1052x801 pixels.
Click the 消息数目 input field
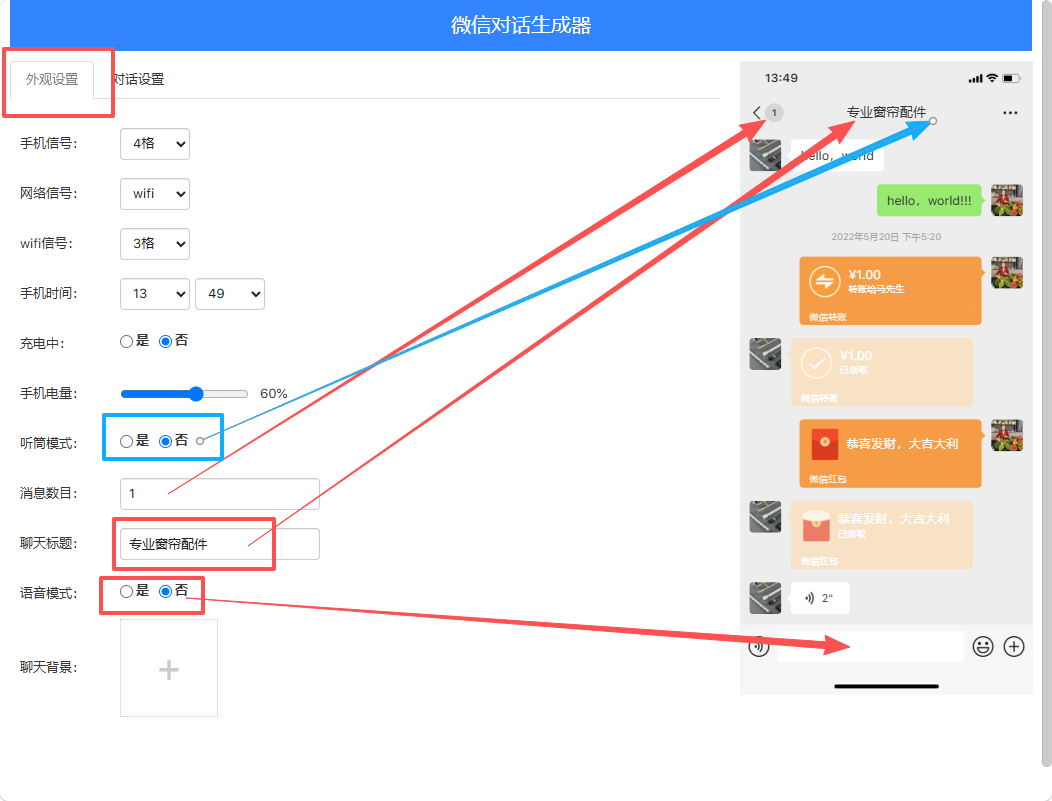coord(220,494)
